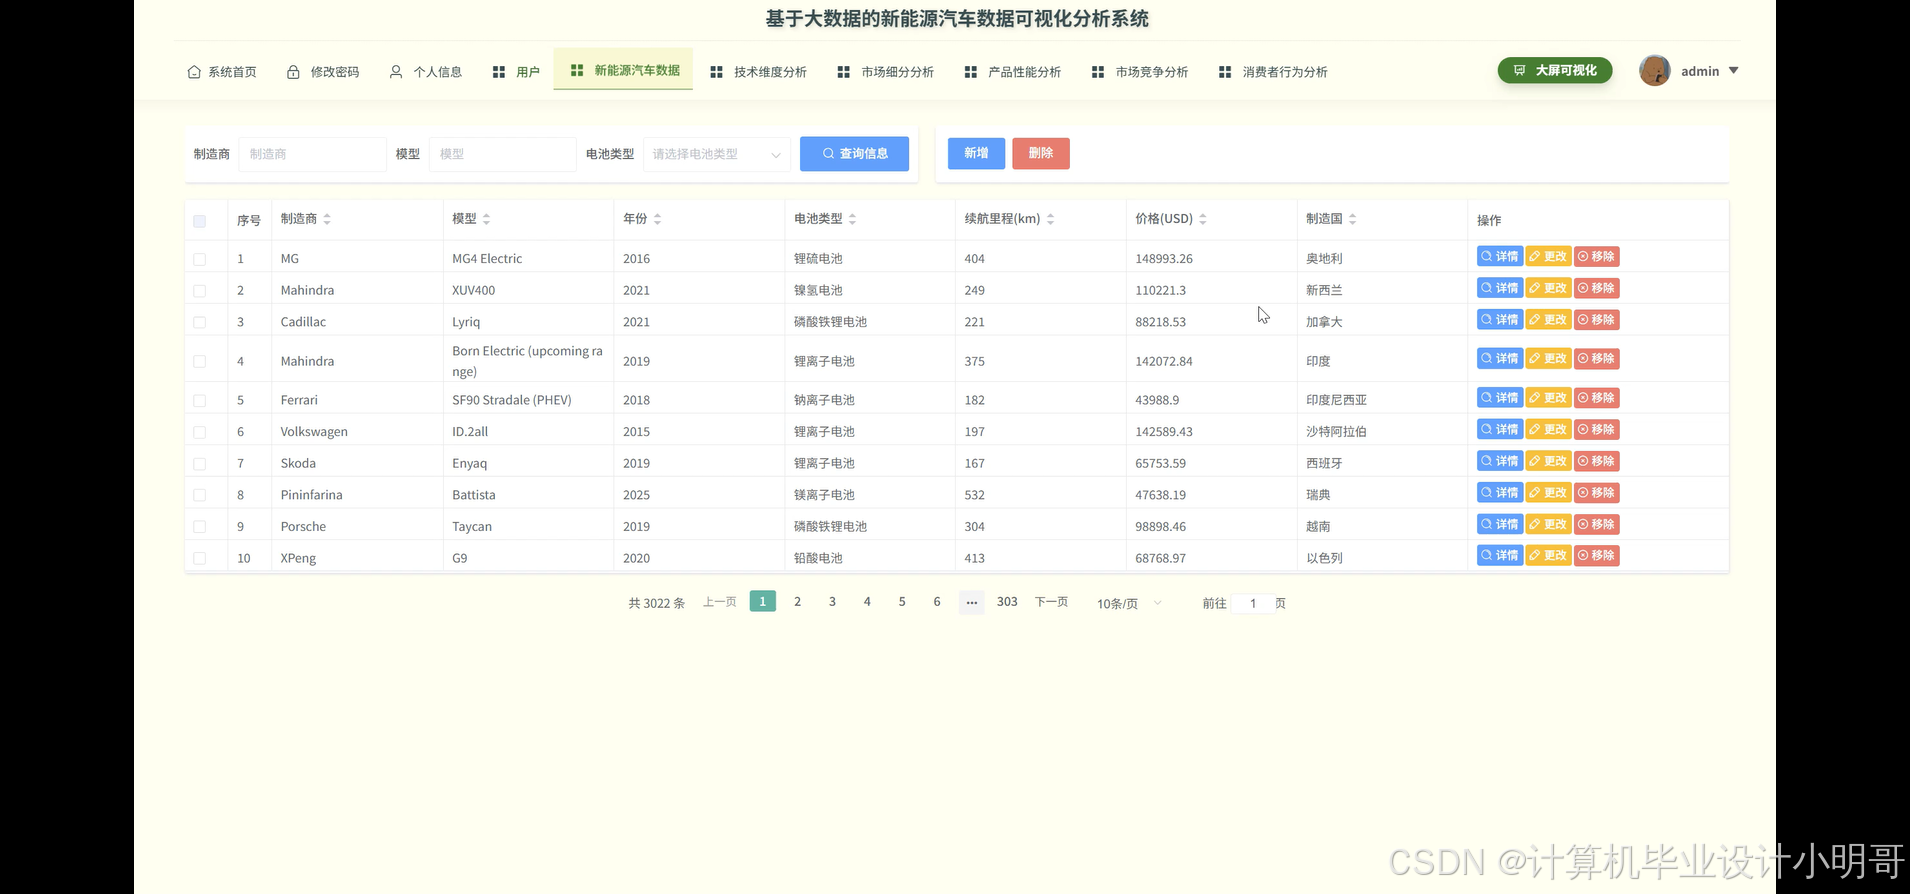
Task: Sort the 制造国 column using its sort arrows
Action: 1352,219
